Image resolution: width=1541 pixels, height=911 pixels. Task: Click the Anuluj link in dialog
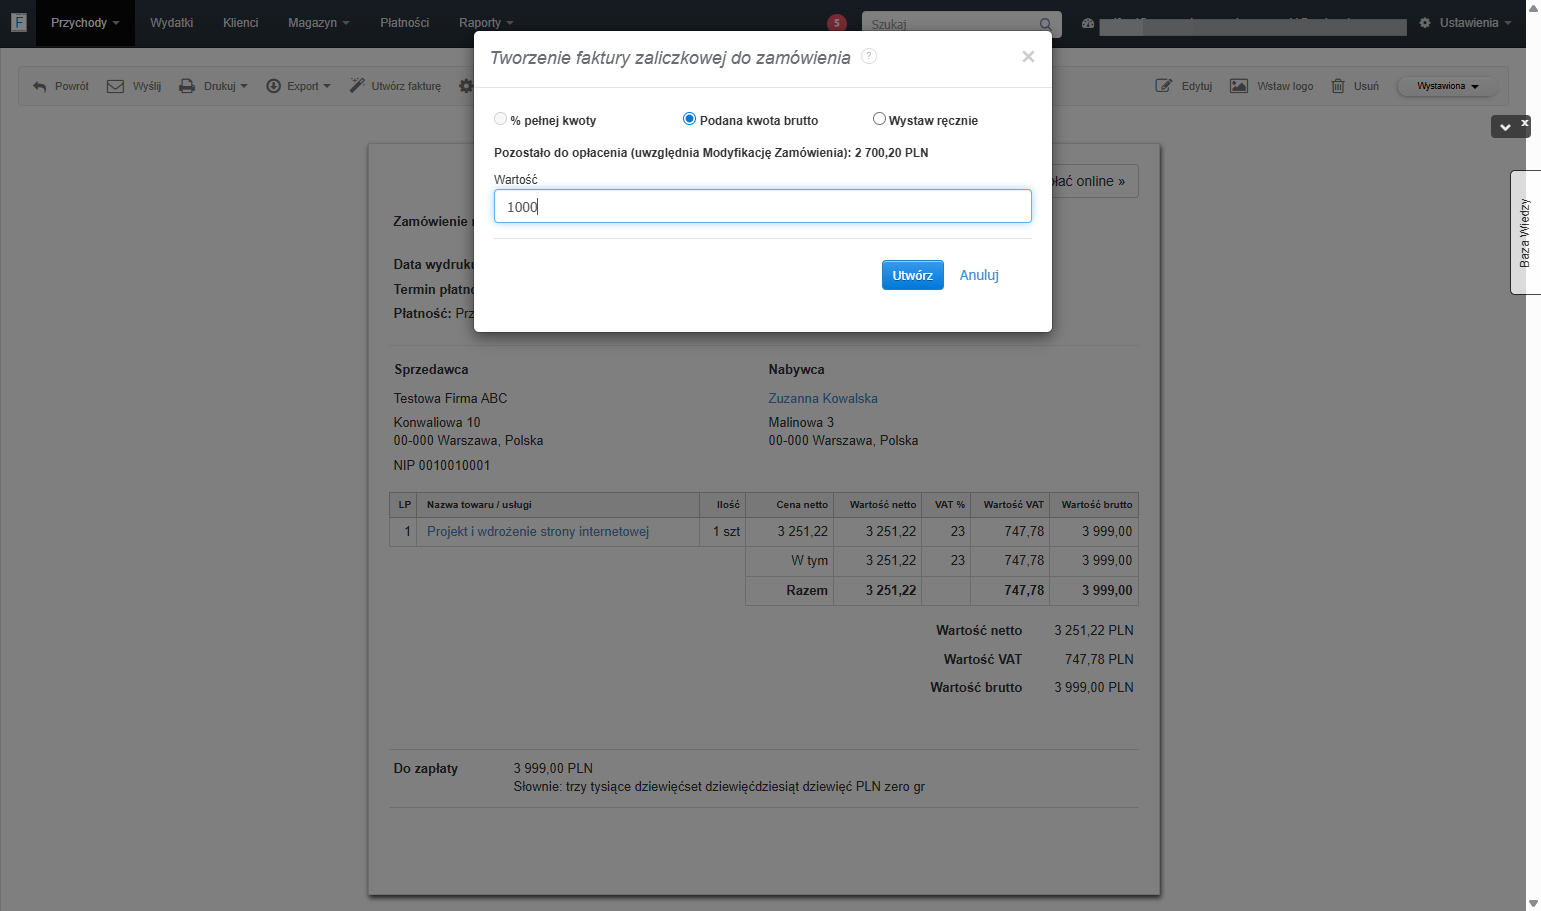coord(979,275)
